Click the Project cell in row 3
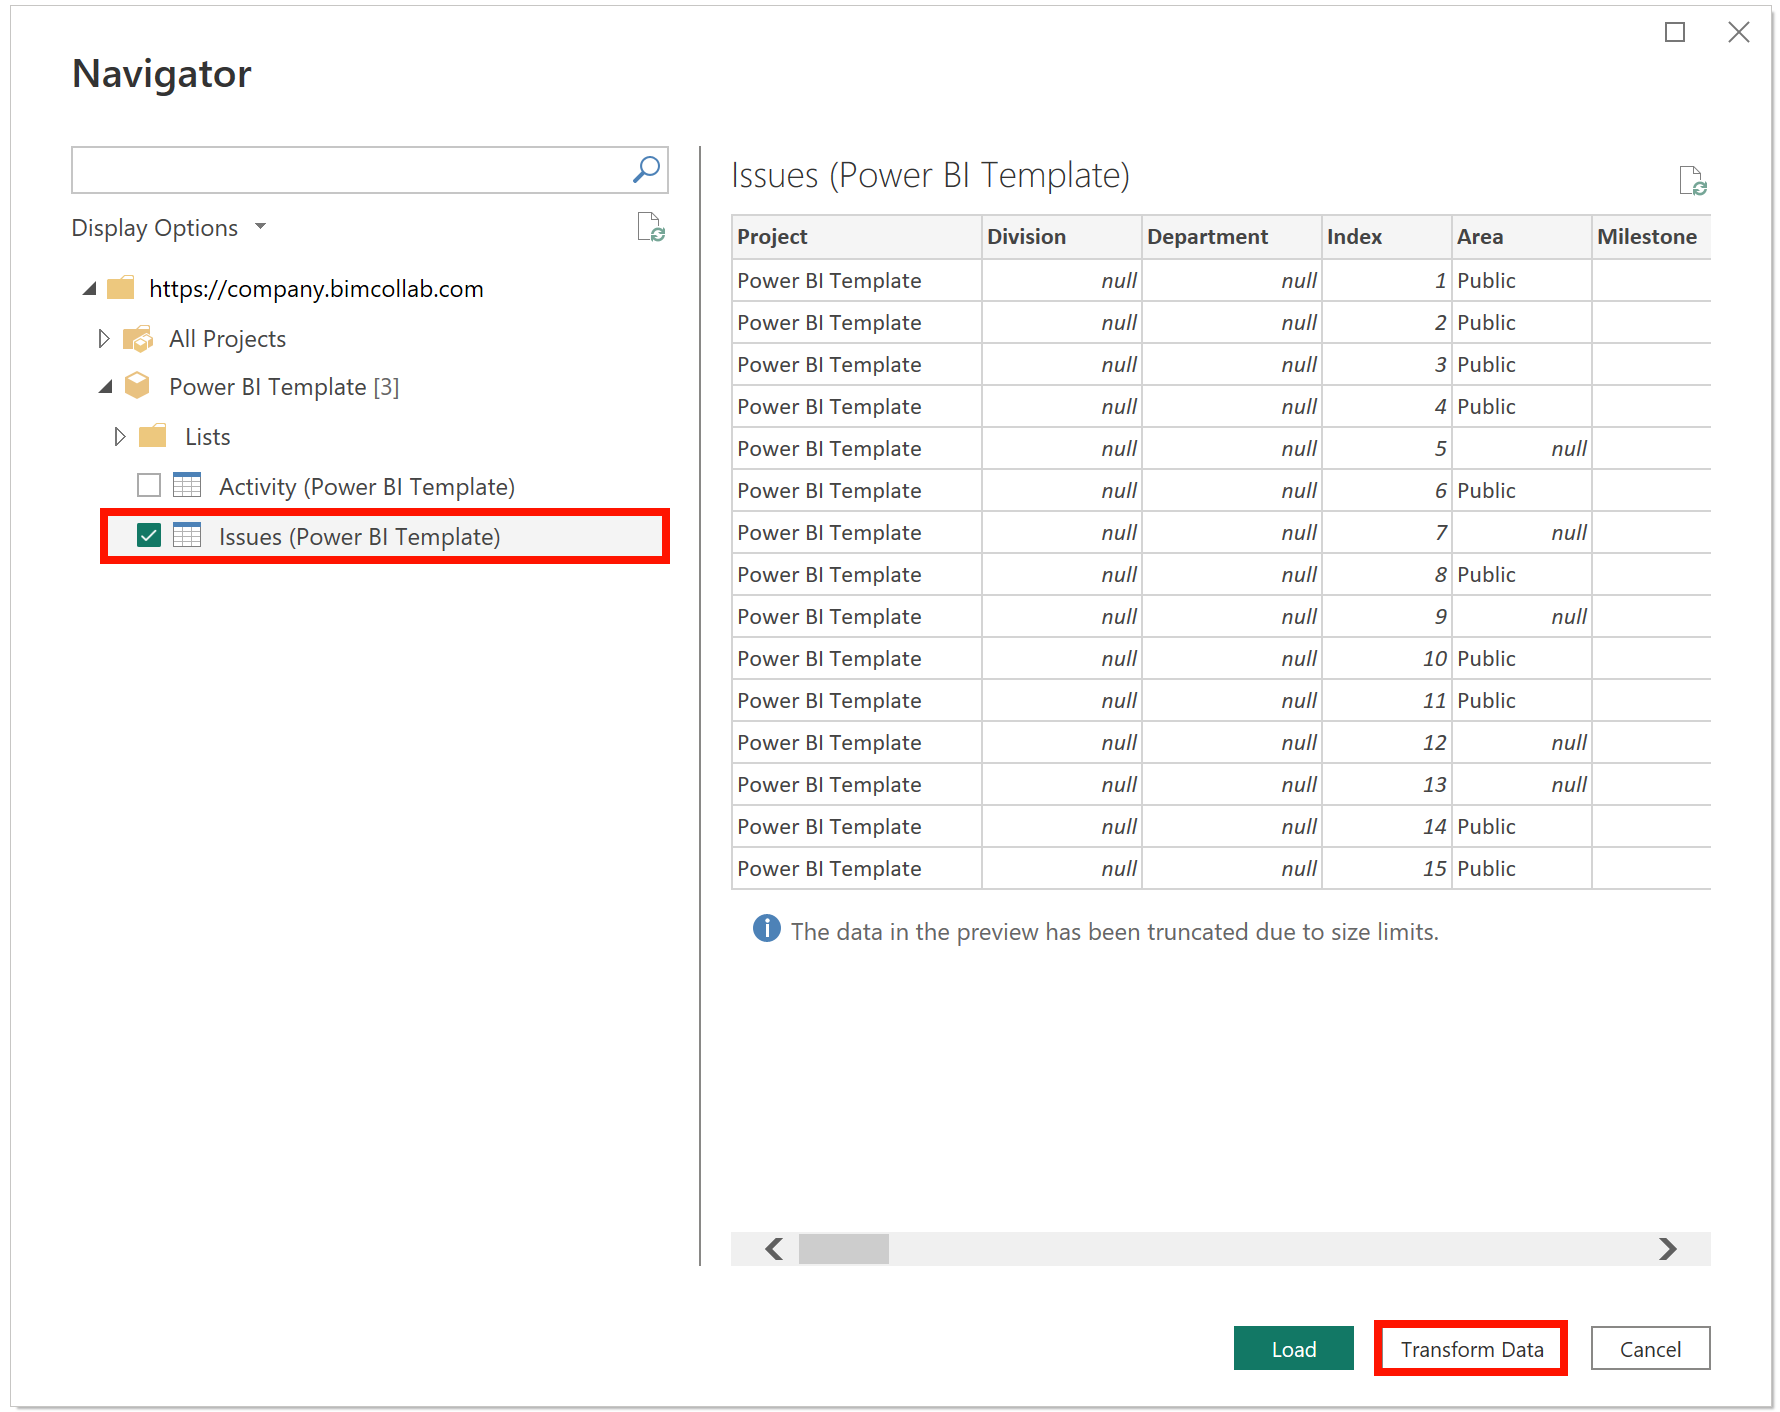This screenshot has width=1780, height=1412. click(x=856, y=365)
